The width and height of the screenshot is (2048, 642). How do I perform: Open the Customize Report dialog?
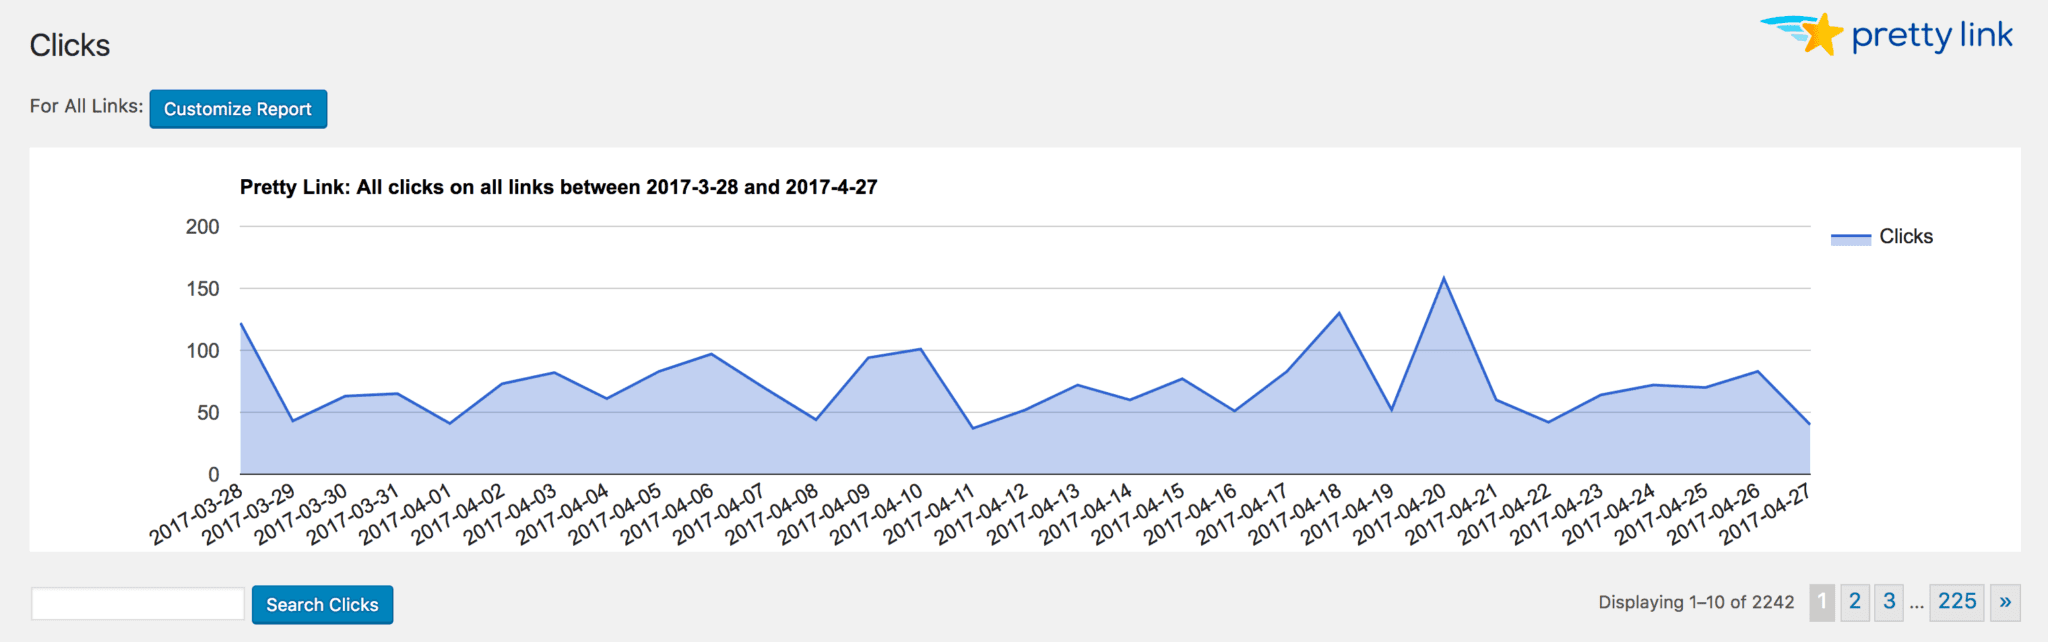238,108
